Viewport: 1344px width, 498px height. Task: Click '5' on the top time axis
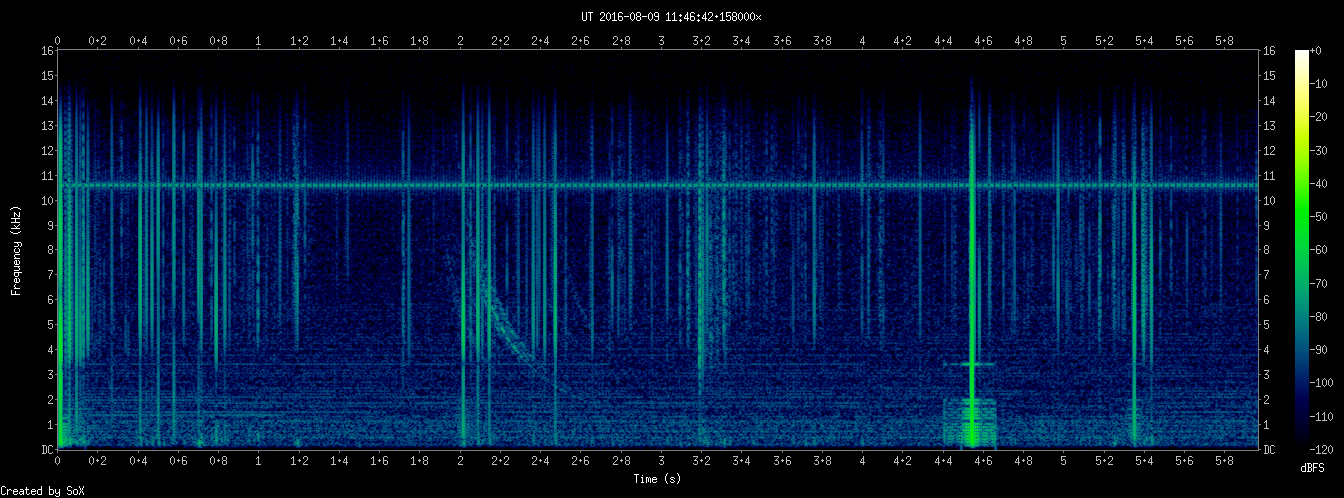point(1063,41)
